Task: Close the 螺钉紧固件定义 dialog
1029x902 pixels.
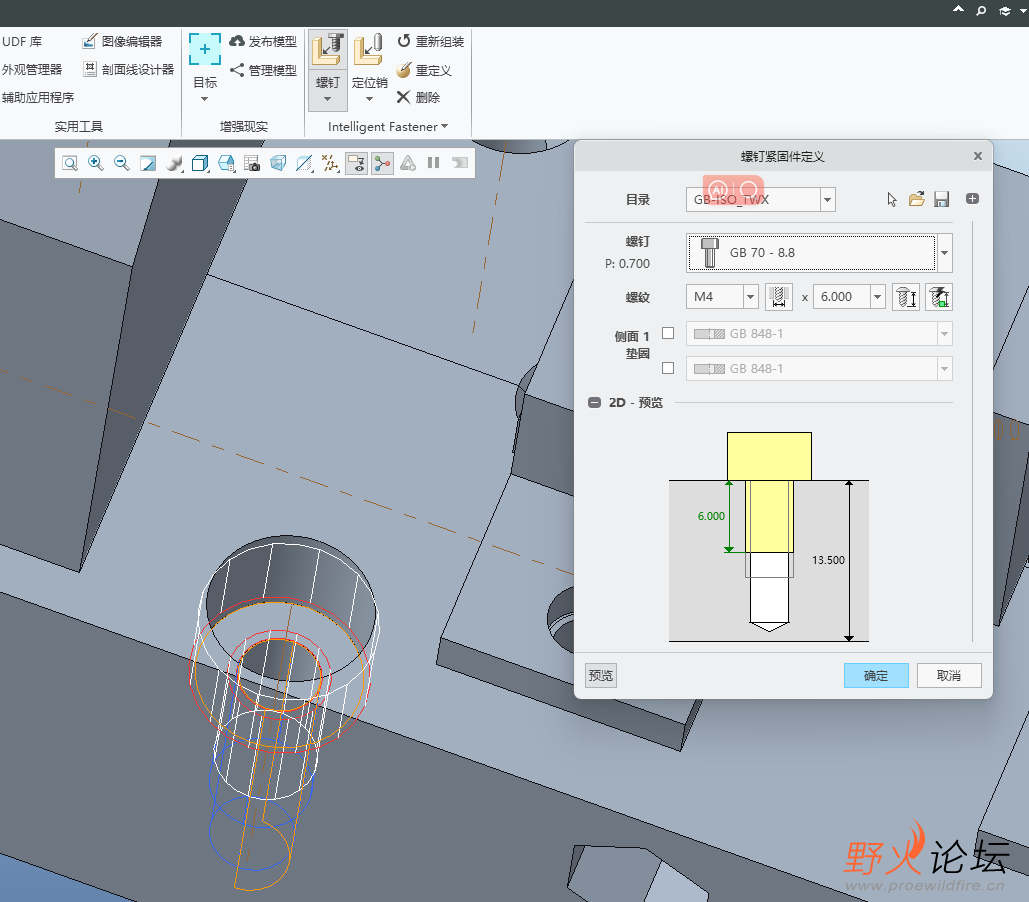Action: pos(978,156)
